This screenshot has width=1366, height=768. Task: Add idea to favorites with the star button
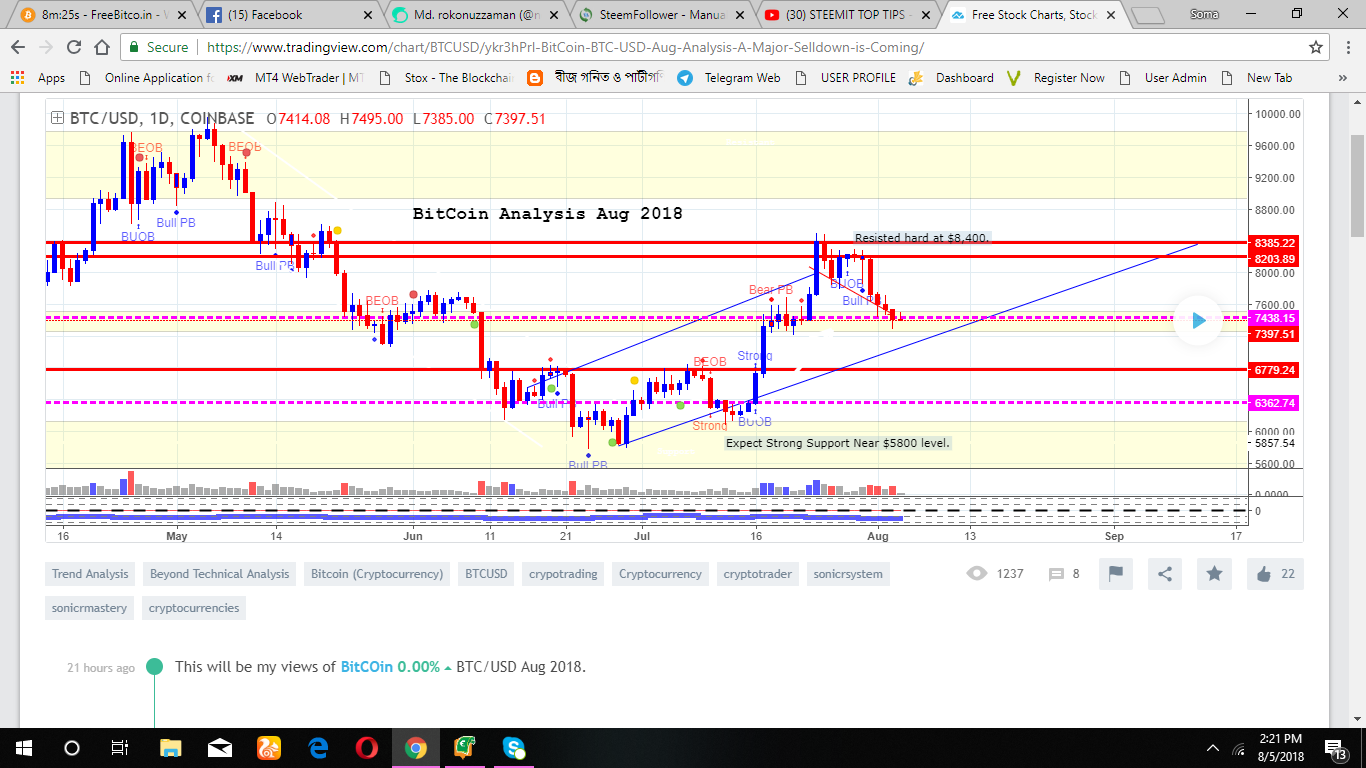1214,574
